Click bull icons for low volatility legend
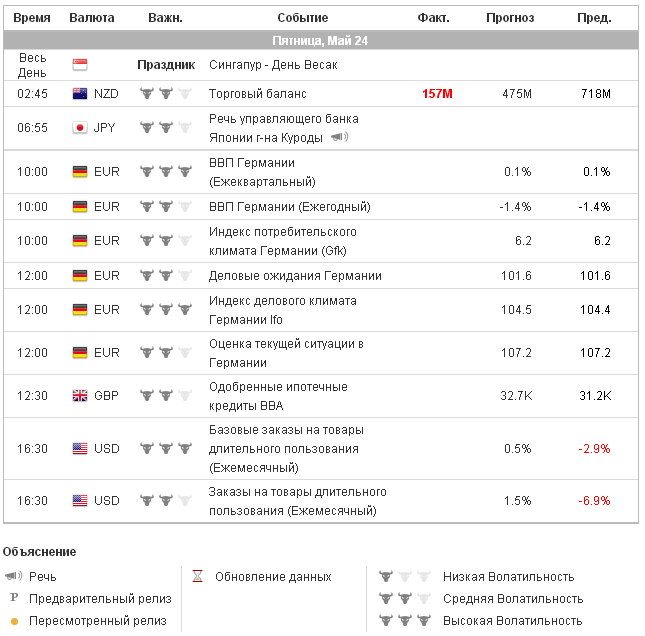645x636 pixels. pyautogui.click(x=404, y=577)
